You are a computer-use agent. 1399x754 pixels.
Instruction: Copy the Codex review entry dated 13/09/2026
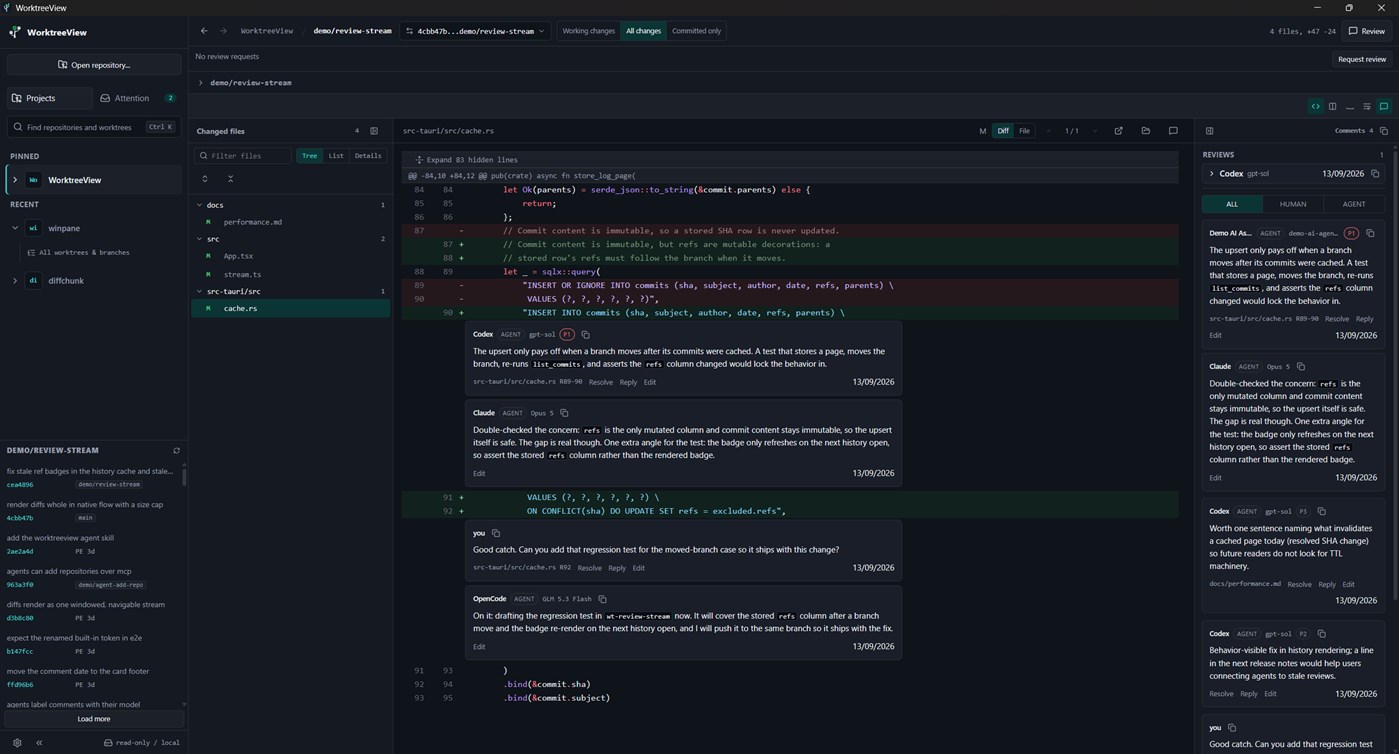1375,174
